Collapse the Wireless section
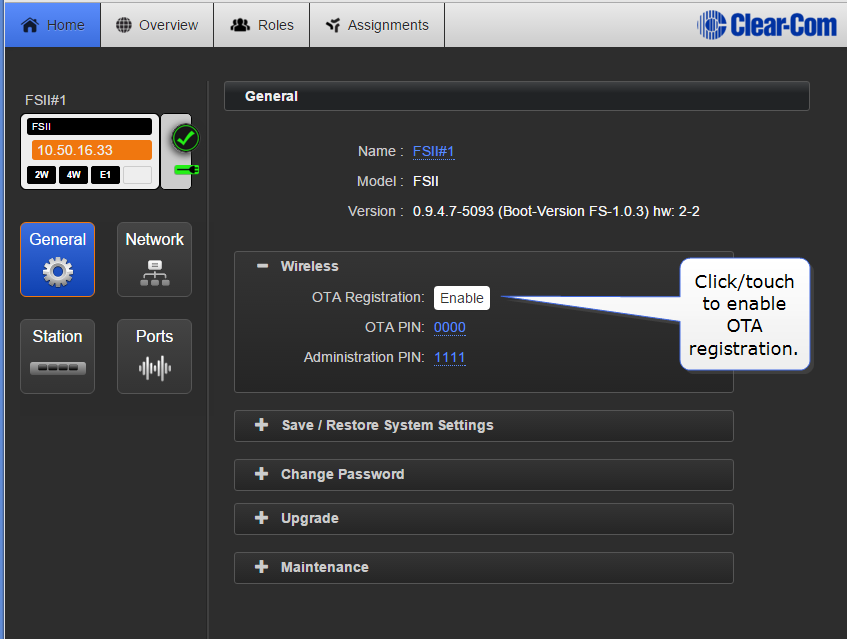The height and width of the screenshot is (639, 847). (x=262, y=266)
